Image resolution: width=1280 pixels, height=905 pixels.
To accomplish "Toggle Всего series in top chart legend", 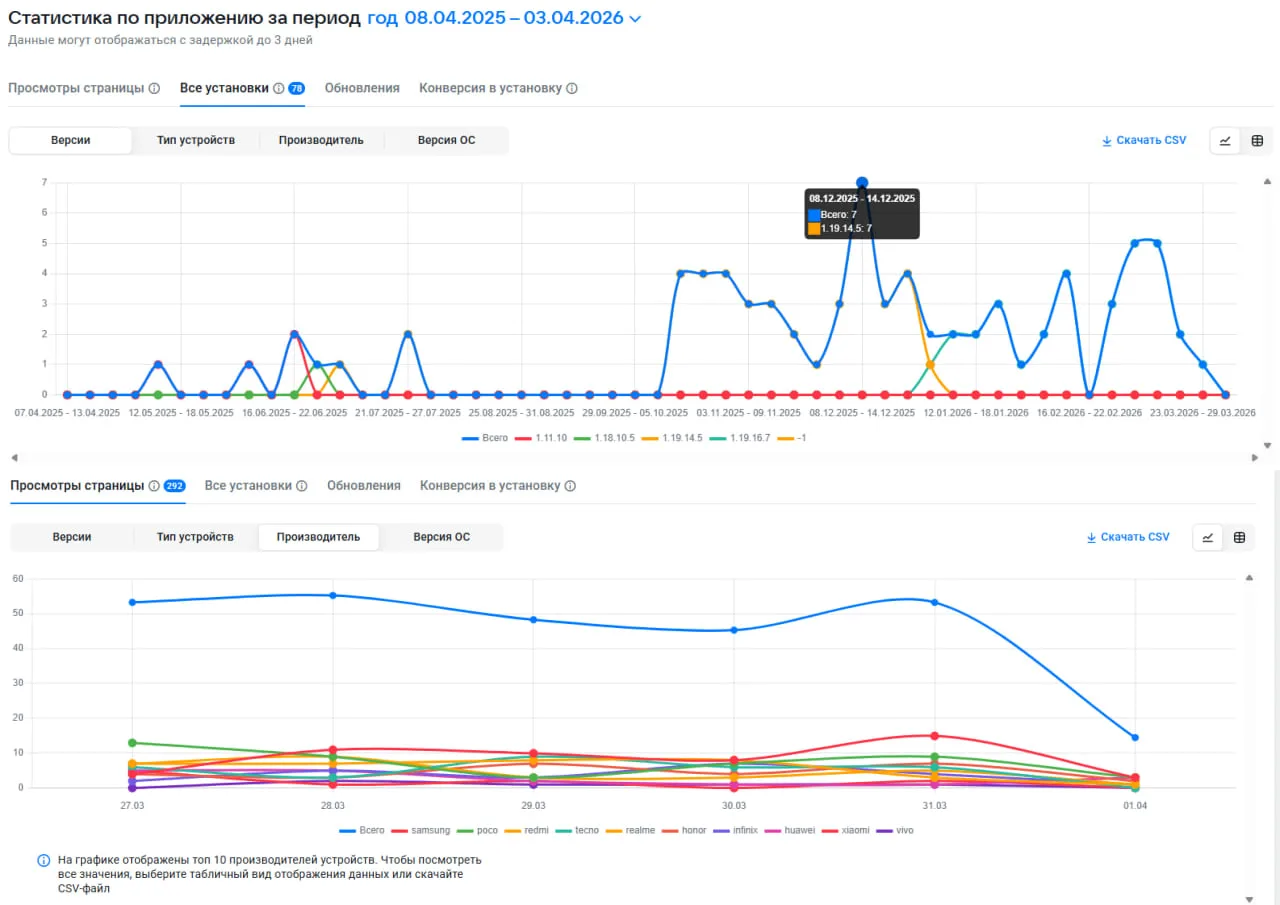I will (485, 438).
